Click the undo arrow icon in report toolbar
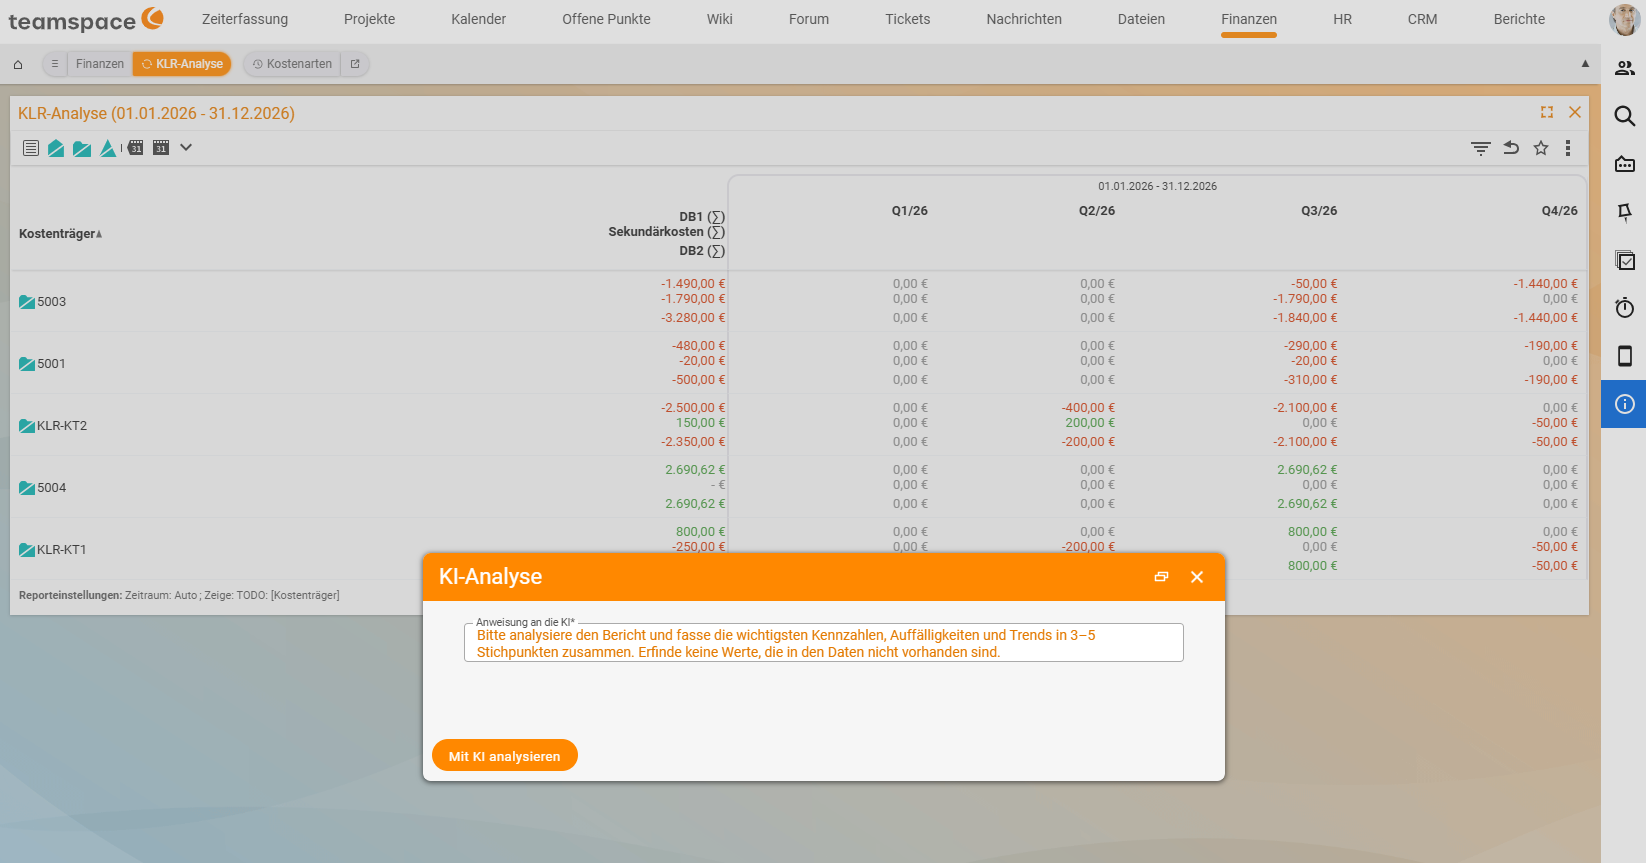Image resolution: width=1646 pixels, height=863 pixels. coord(1511,148)
